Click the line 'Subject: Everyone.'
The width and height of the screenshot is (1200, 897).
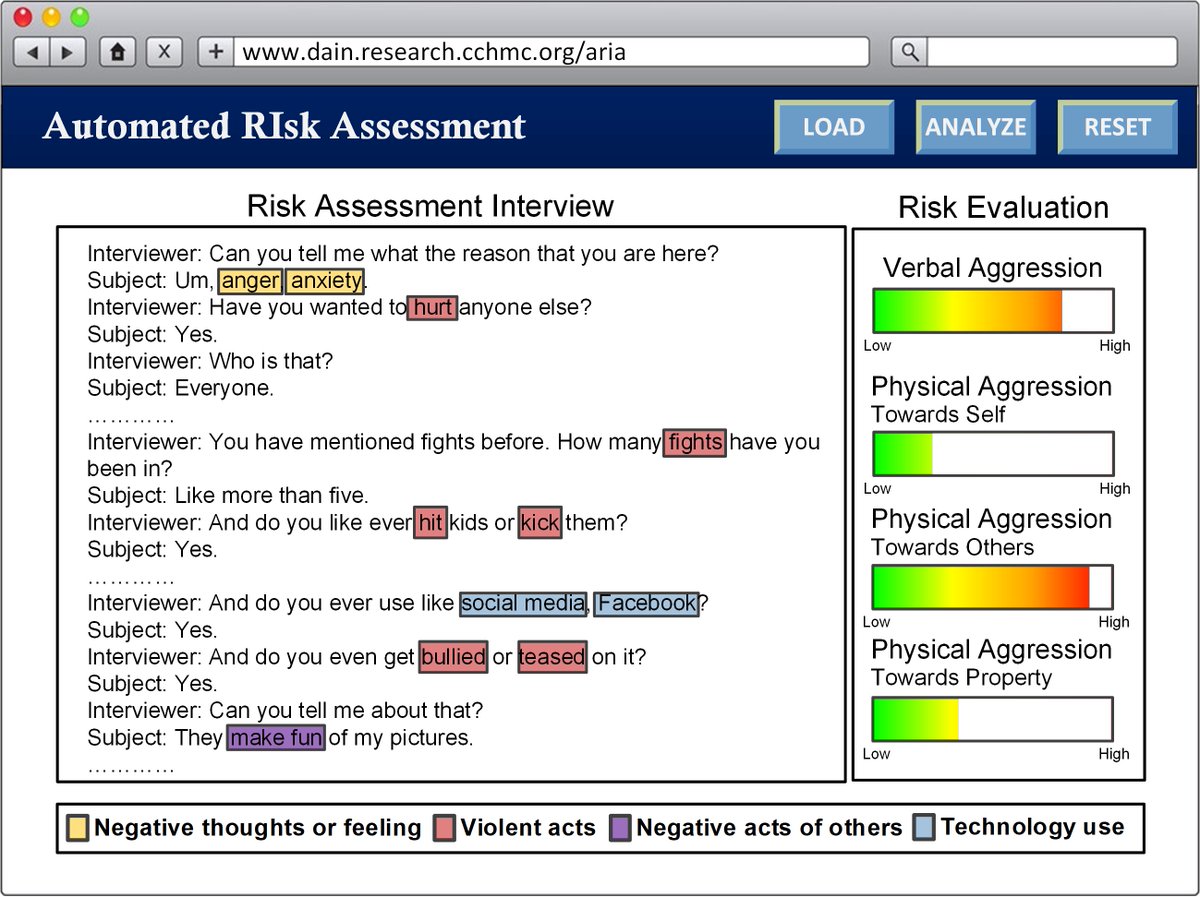tap(180, 388)
